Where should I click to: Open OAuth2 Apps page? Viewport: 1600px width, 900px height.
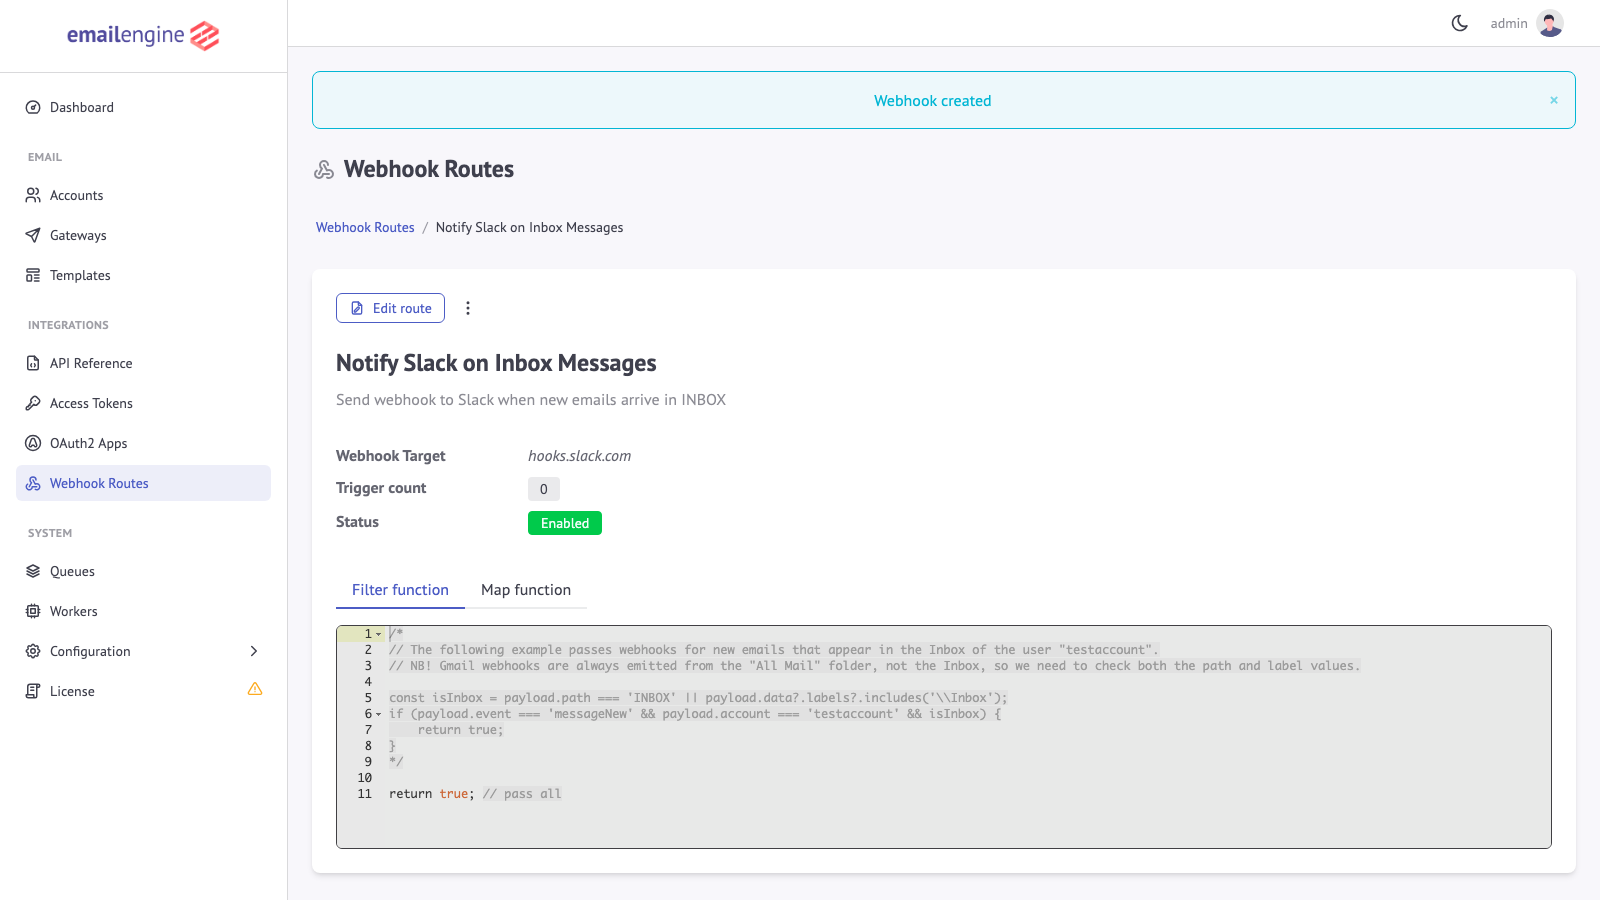pyautogui.click(x=143, y=443)
